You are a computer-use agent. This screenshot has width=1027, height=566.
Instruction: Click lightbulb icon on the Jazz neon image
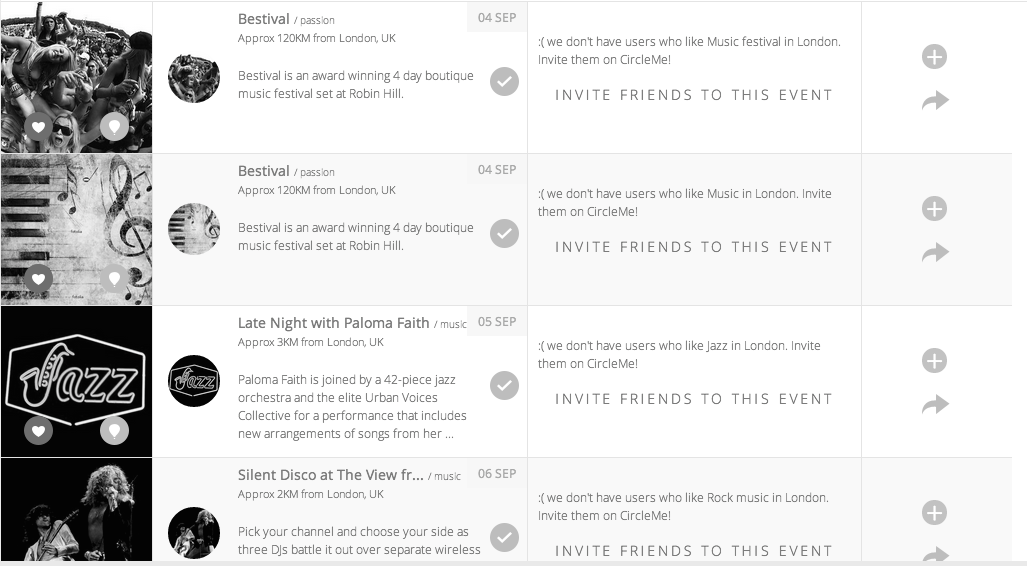pos(114,431)
